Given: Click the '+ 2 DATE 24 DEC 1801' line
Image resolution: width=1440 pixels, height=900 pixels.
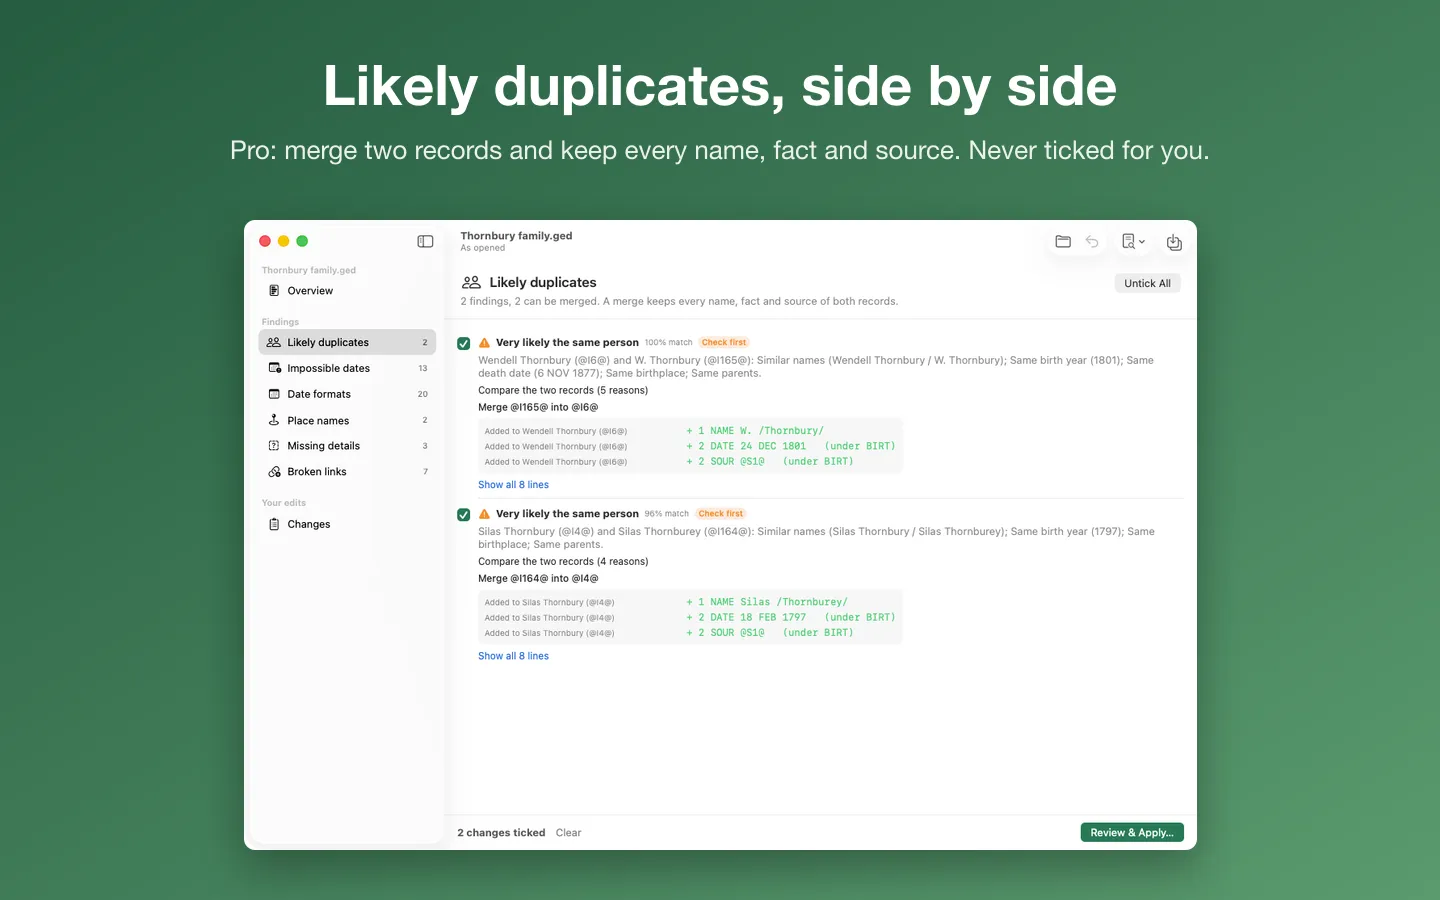Looking at the screenshot, I should 746,446.
